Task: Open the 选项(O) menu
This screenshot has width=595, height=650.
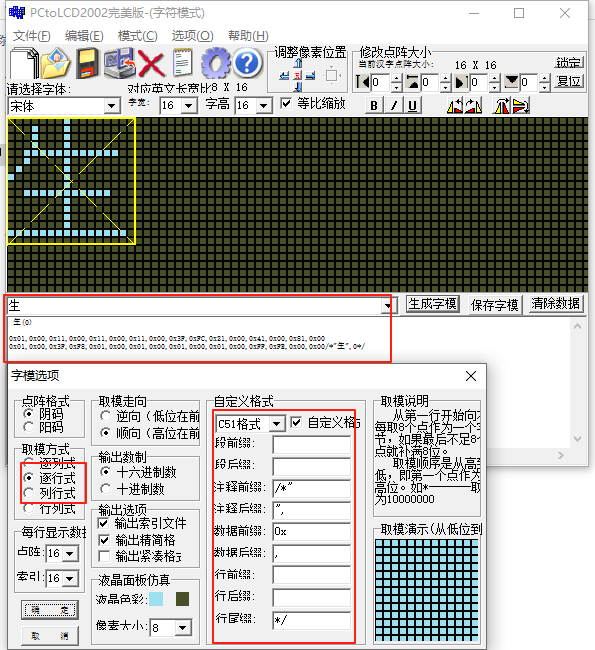Action: (x=192, y=36)
